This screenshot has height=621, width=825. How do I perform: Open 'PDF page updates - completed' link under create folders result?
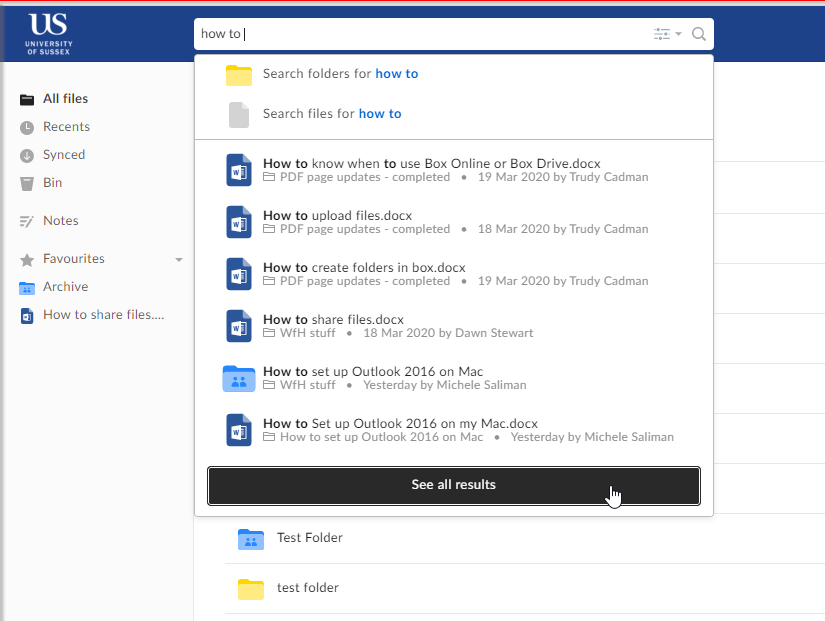coord(365,282)
